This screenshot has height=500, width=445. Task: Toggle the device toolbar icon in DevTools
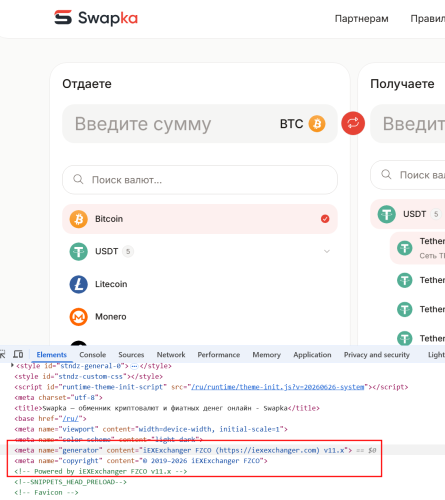pos(18,354)
